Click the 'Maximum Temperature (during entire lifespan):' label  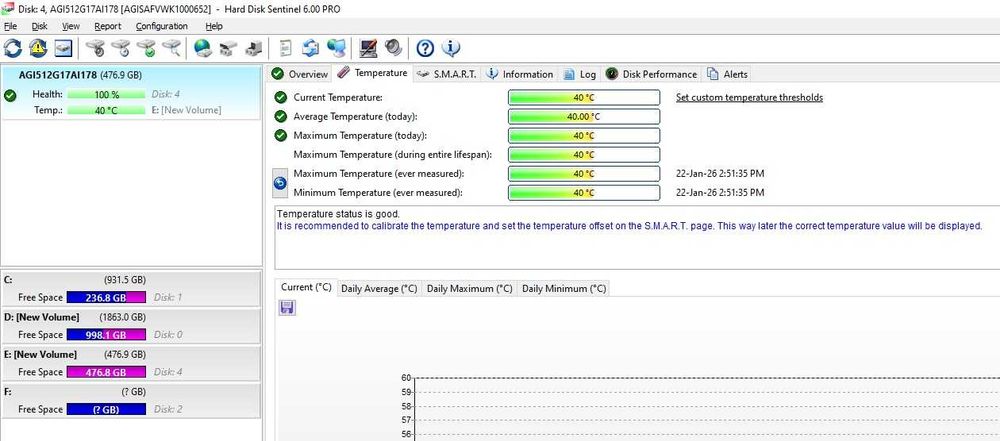tap(393, 154)
